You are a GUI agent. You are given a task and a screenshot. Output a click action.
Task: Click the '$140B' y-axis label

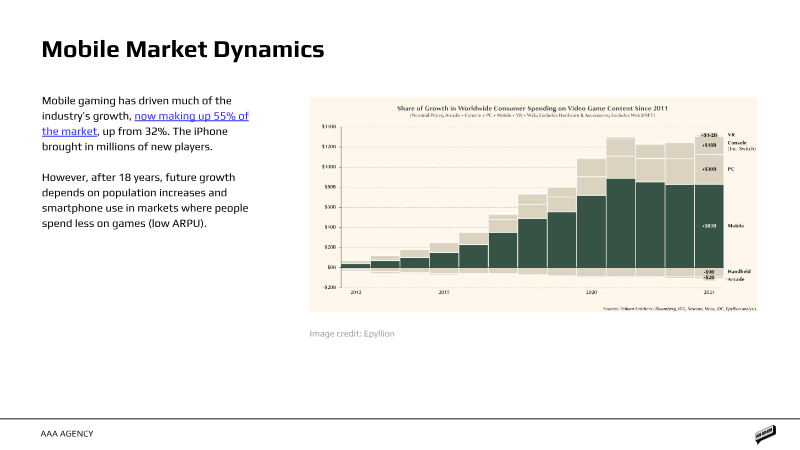329,127
